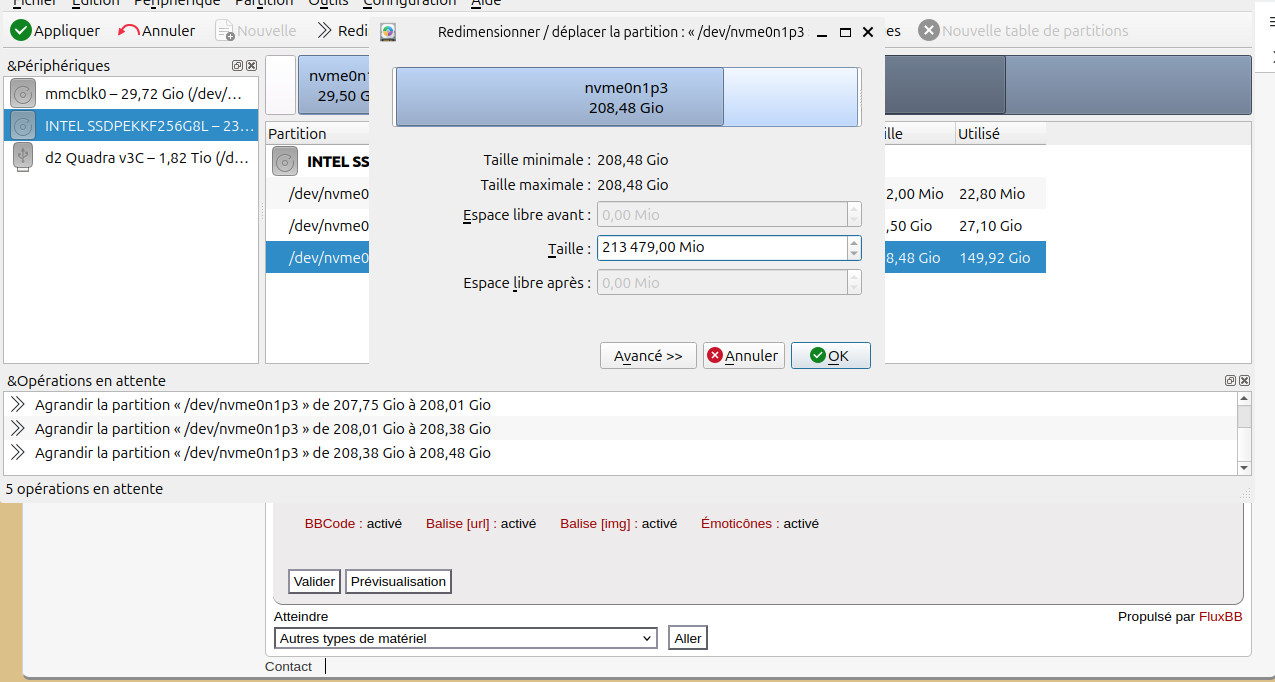Click the Utilisé column header
1275x682 pixels.
pyautogui.click(x=1000, y=133)
